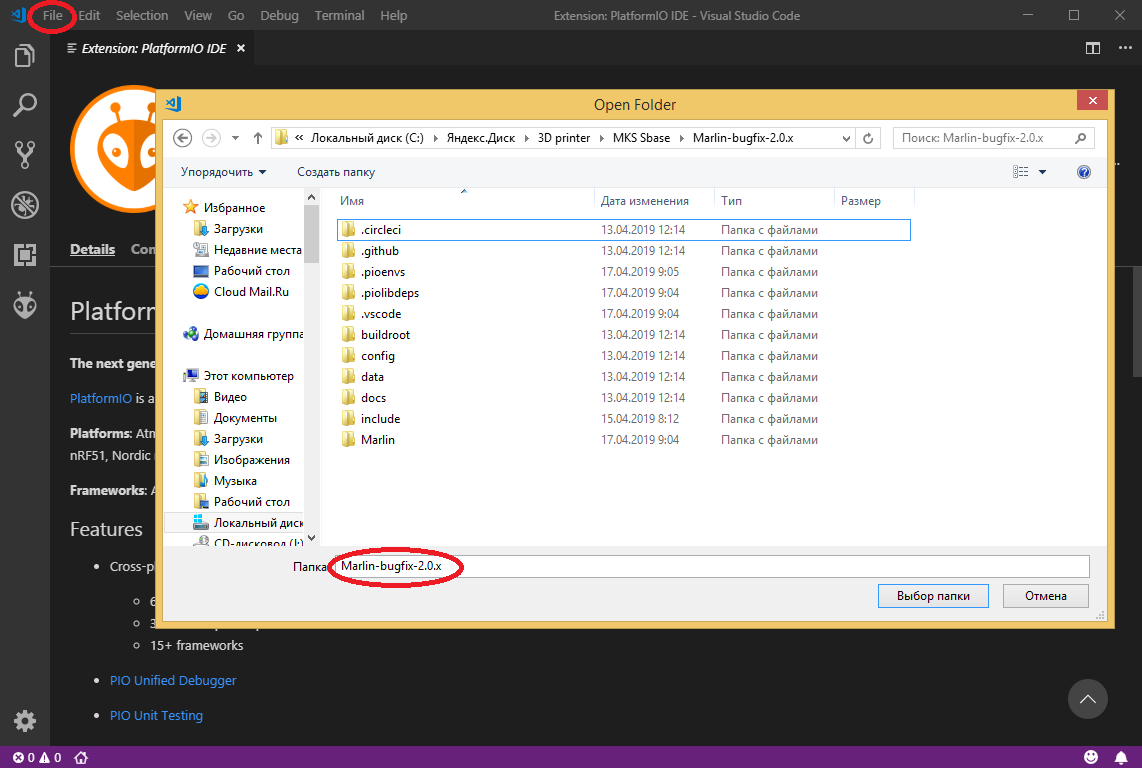
Task: Split the editor to the right
Action: (x=1092, y=48)
